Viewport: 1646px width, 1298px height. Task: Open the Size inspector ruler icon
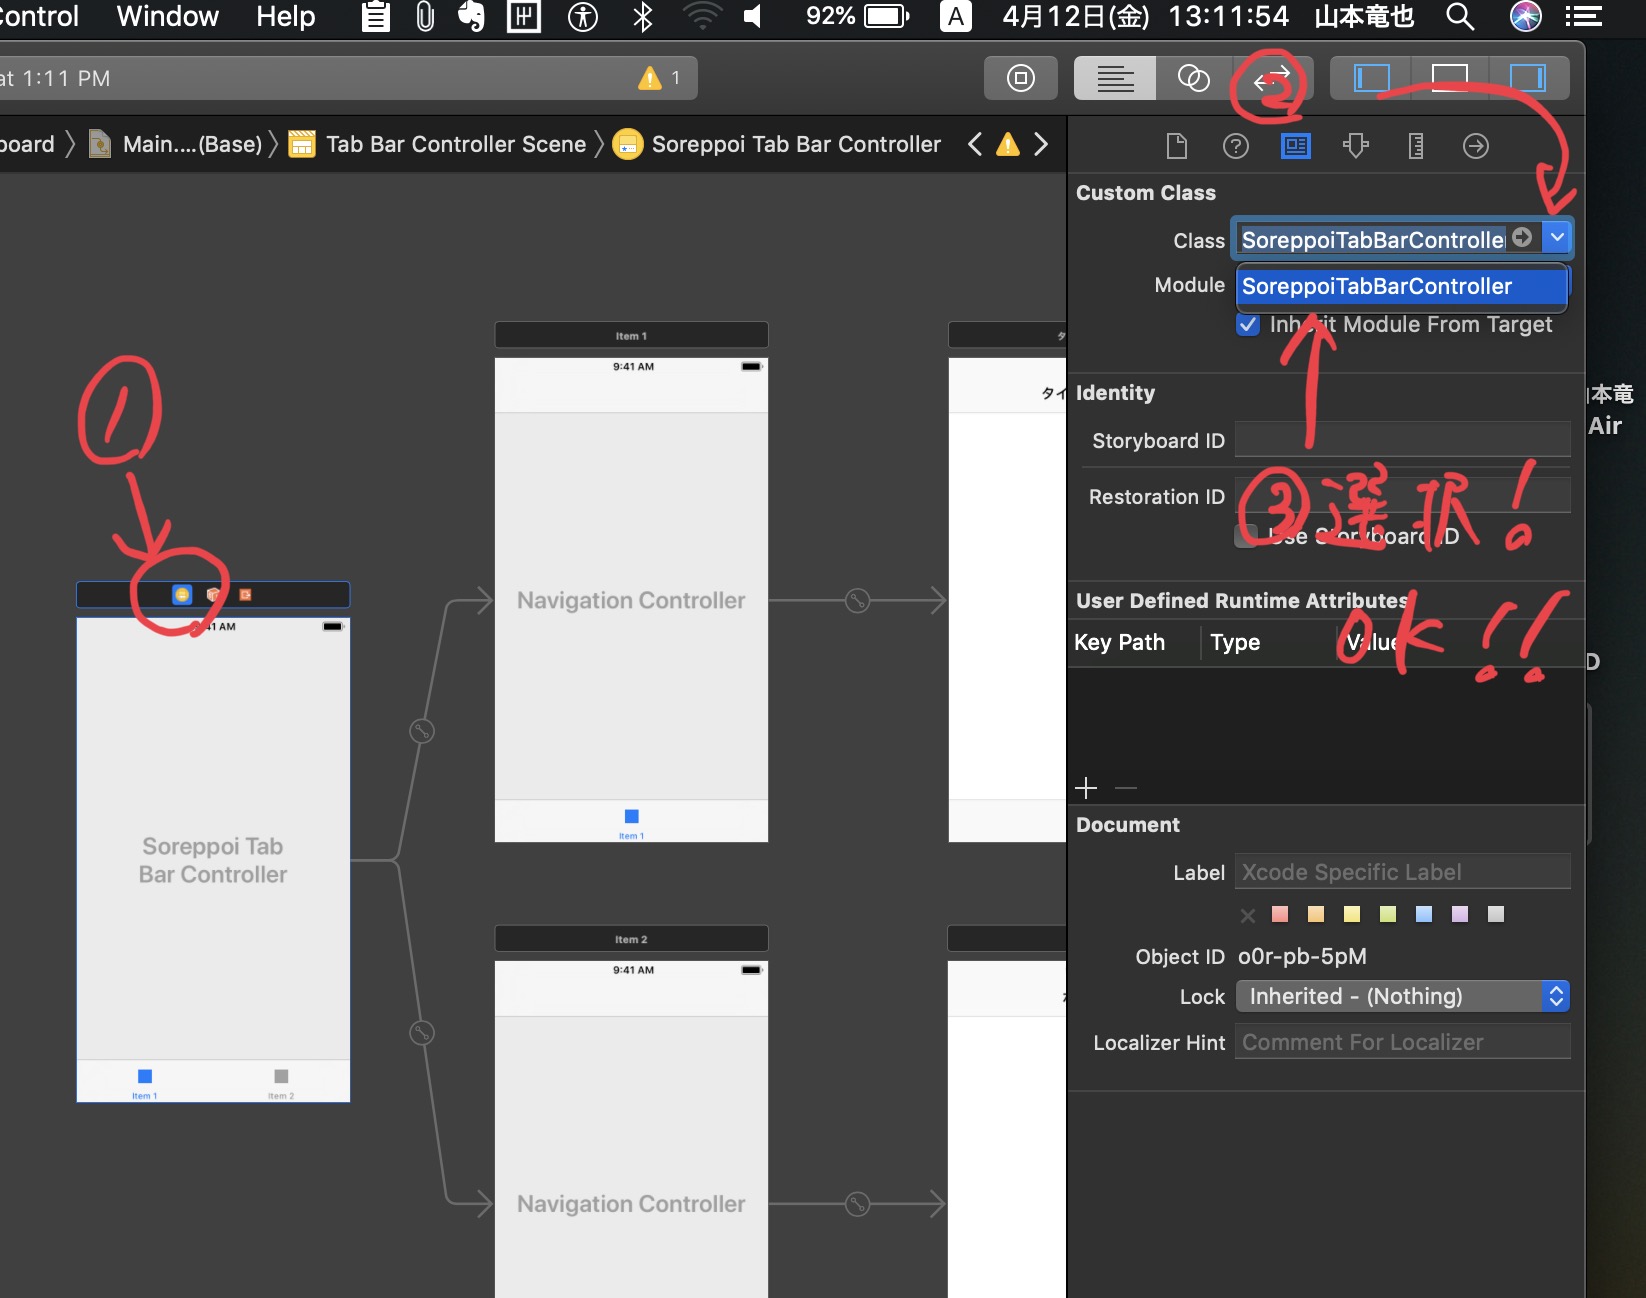[1415, 147]
